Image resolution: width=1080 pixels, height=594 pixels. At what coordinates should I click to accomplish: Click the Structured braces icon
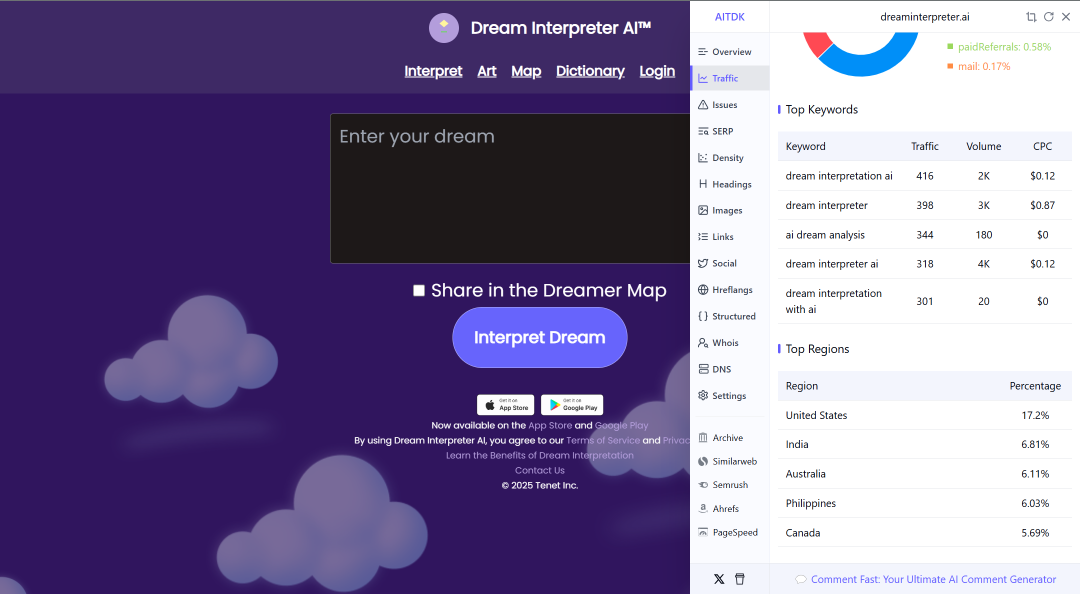[x=703, y=316]
